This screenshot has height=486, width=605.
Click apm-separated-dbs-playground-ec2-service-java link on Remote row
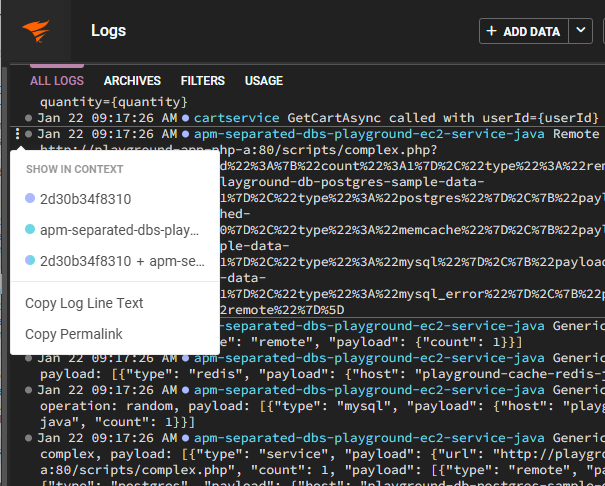pyautogui.click(x=369, y=134)
